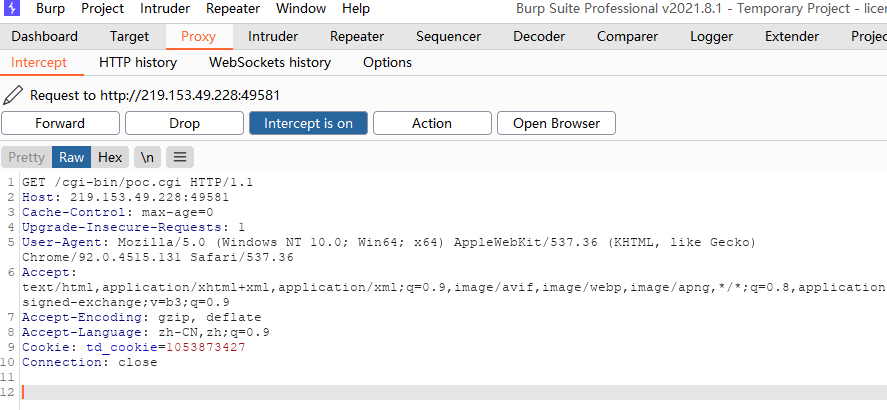The image size is (887, 410).
Task: Place cursor on empty line 12 of request
Action: [x=454, y=392]
